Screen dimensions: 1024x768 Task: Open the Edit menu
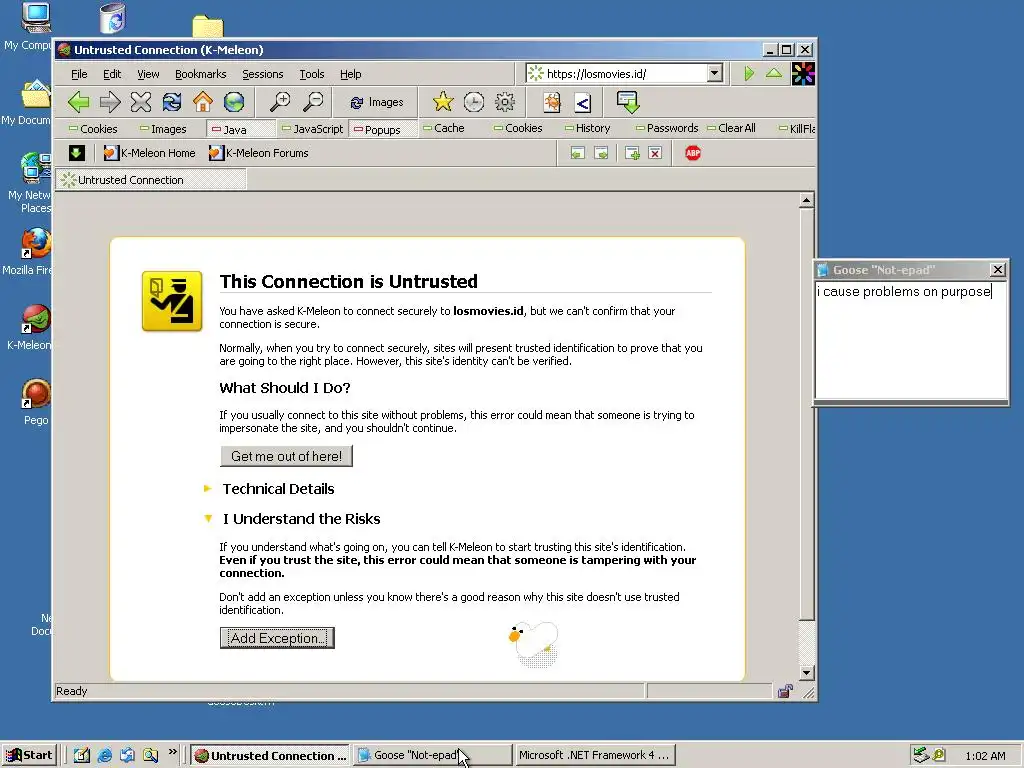click(112, 74)
